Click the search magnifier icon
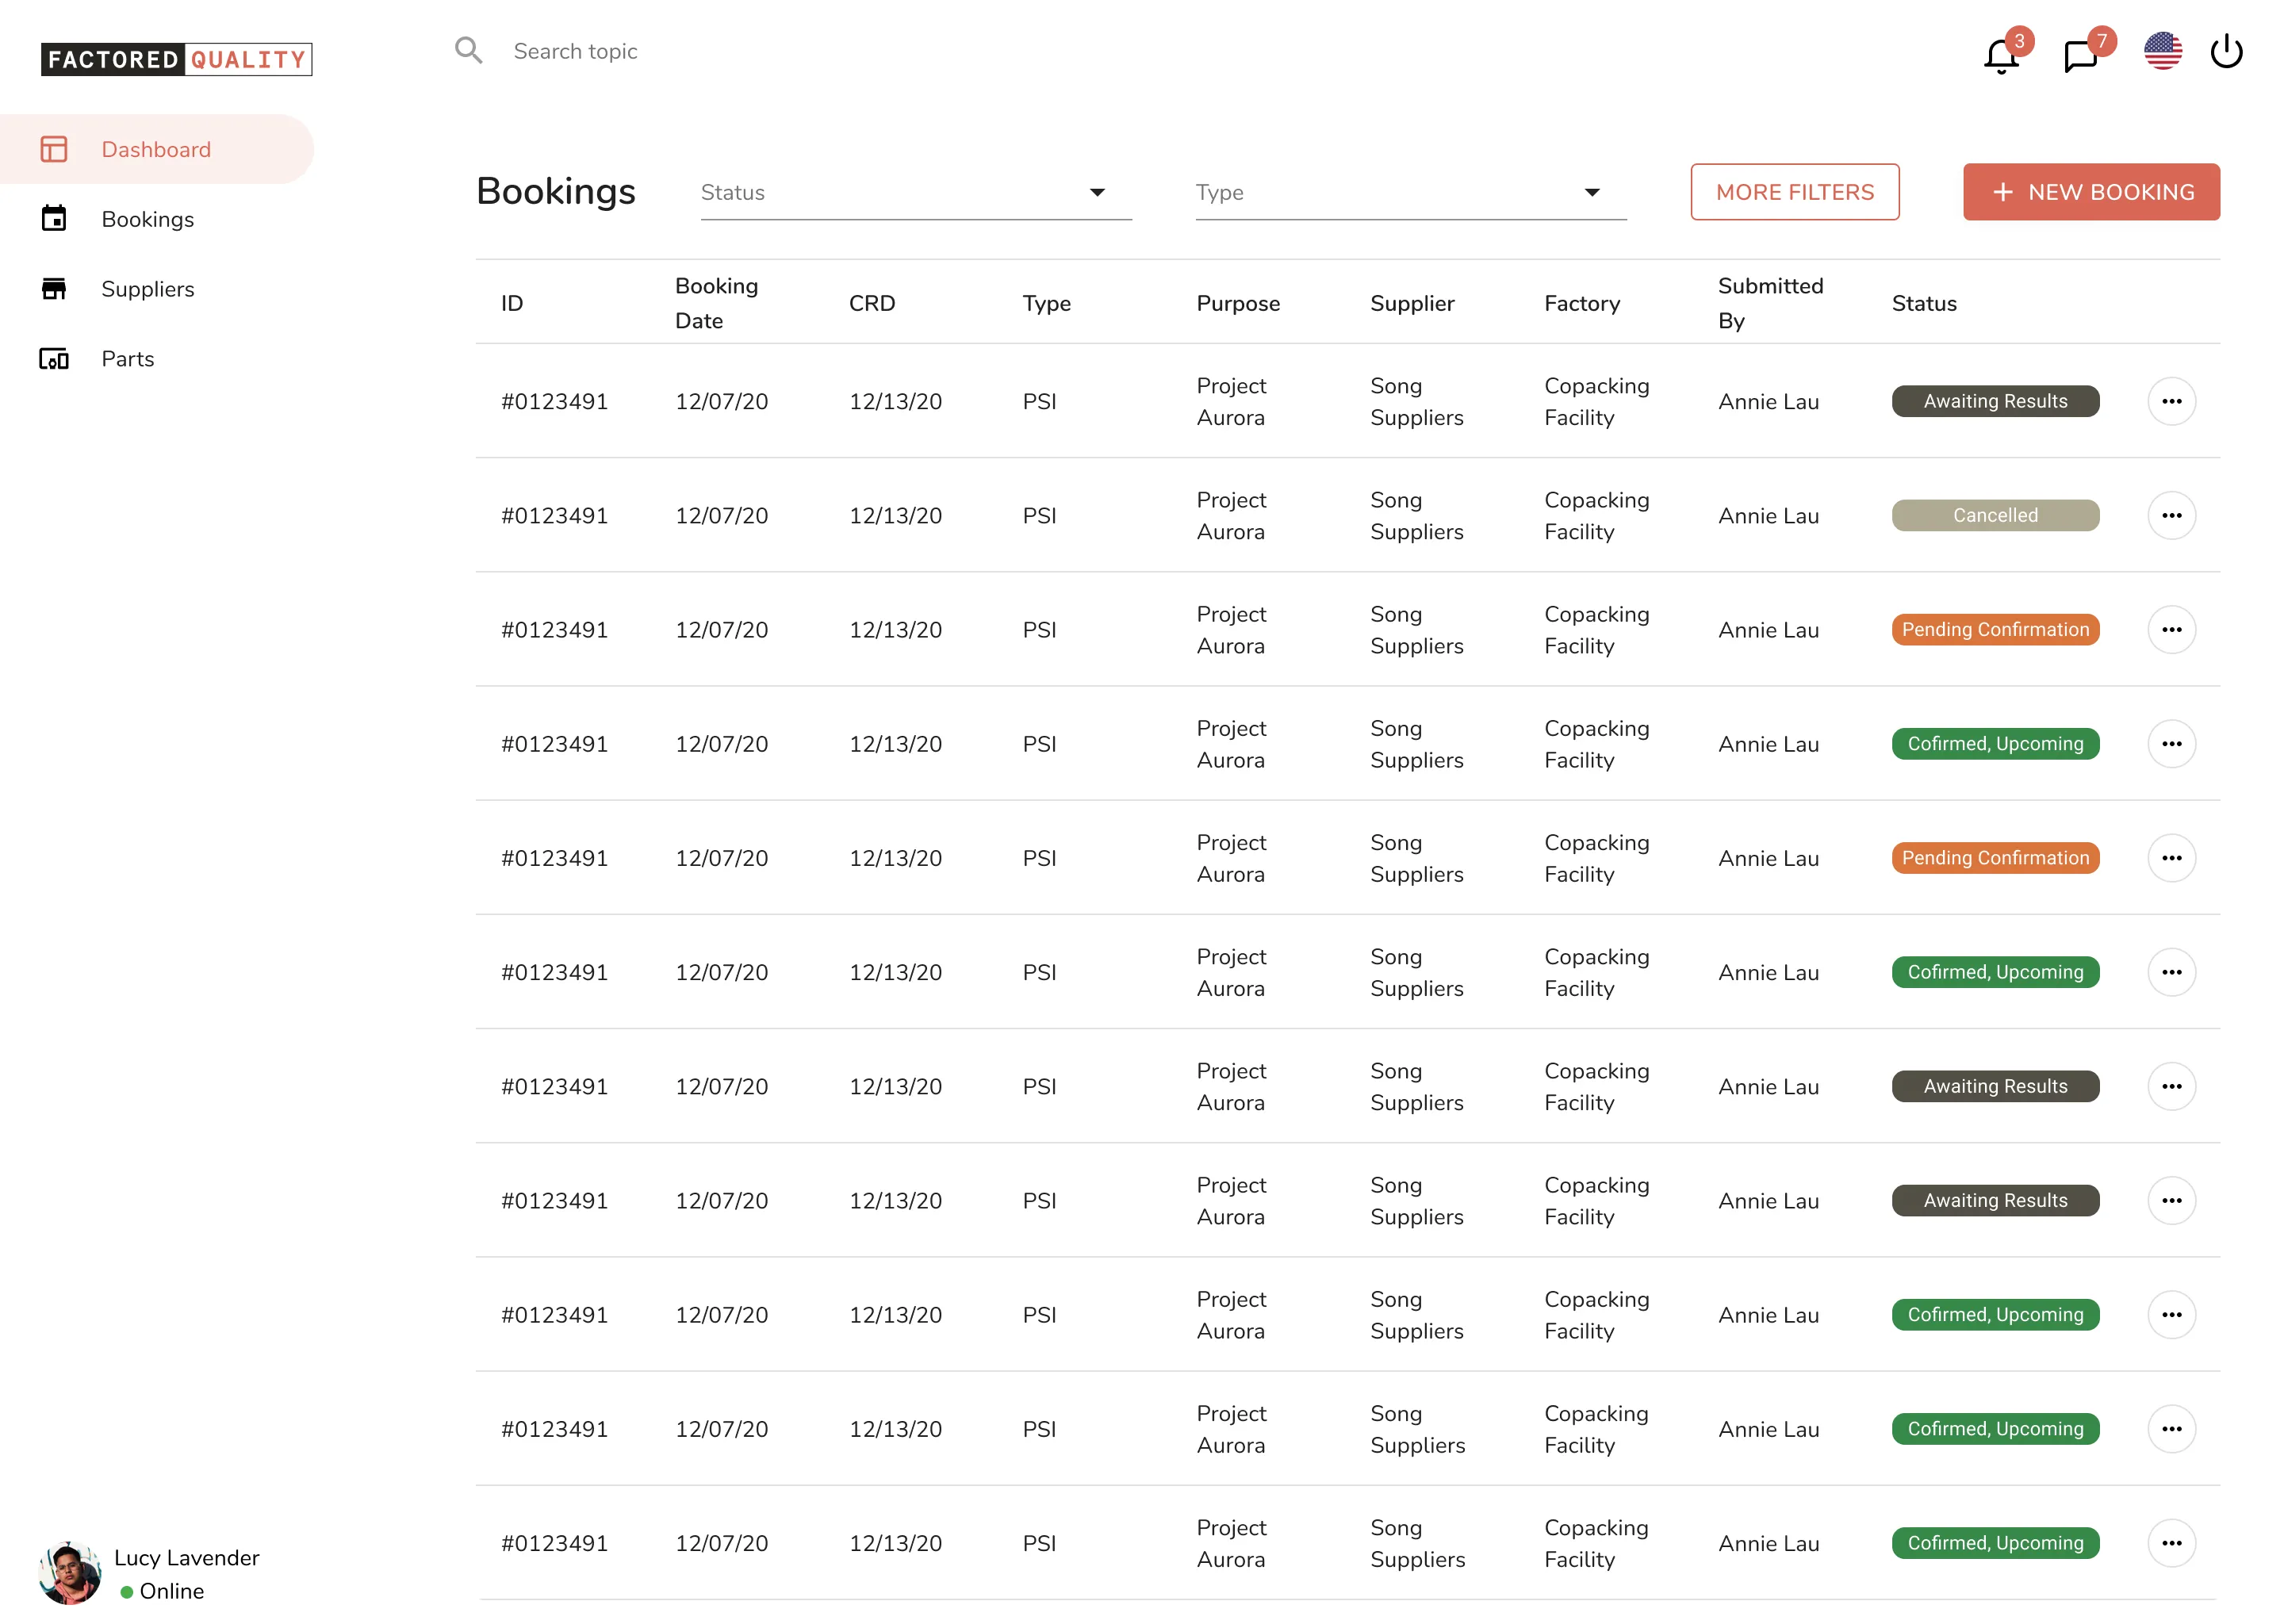Viewport: 2284px width, 1624px height. (468, 51)
